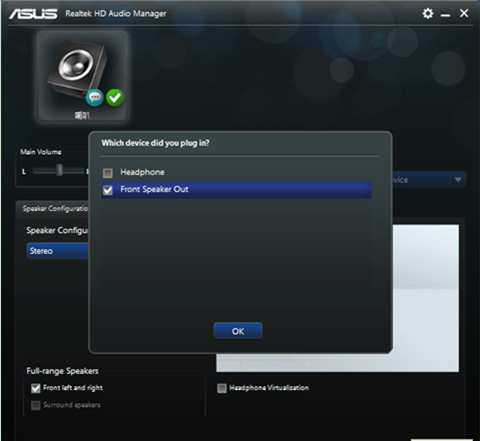480x441 pixels.
Task: Click the ASUS logo
Action: click(x=33, y=14)
